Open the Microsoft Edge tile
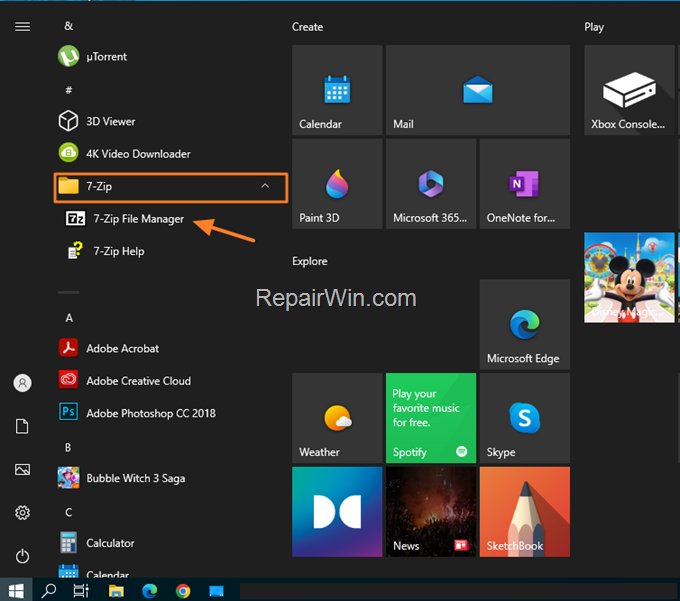The width and height of the screenshot is (680, 601). (x=524, y=324)
